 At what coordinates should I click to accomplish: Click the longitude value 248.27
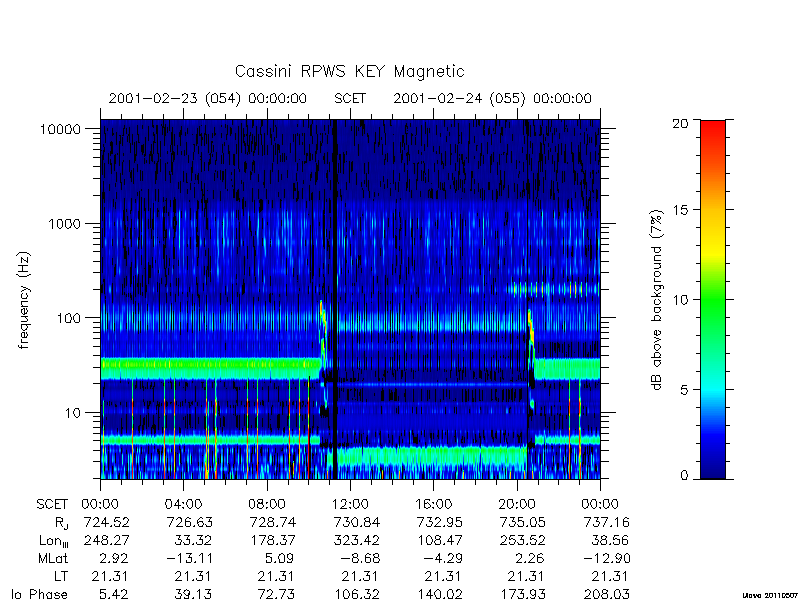coord(107,540)
